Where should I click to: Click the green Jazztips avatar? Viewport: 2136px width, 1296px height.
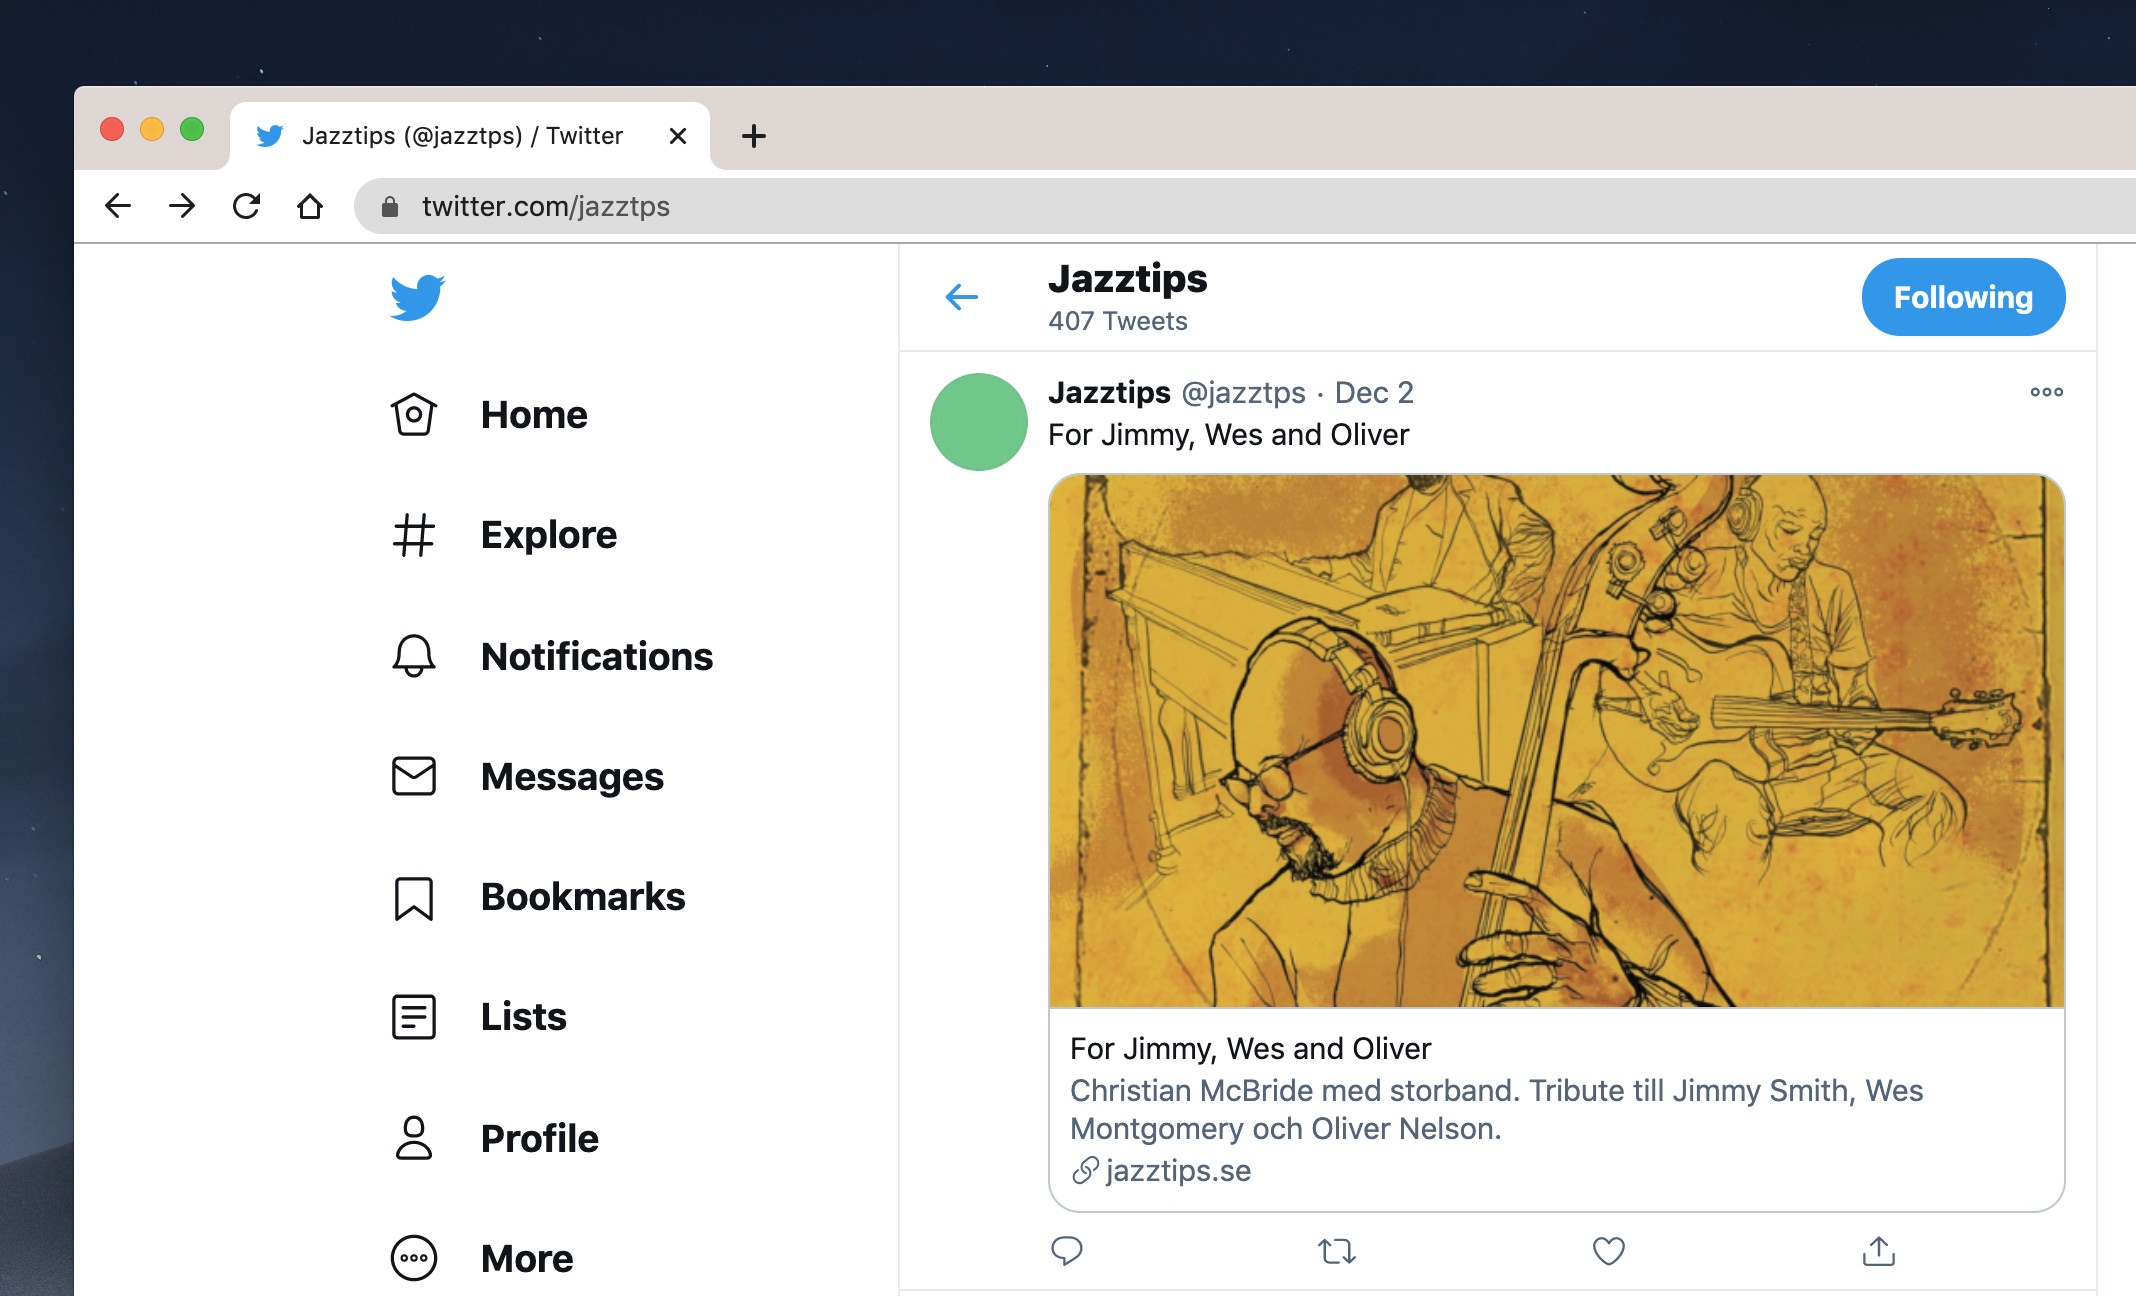[x=979, y=422]
